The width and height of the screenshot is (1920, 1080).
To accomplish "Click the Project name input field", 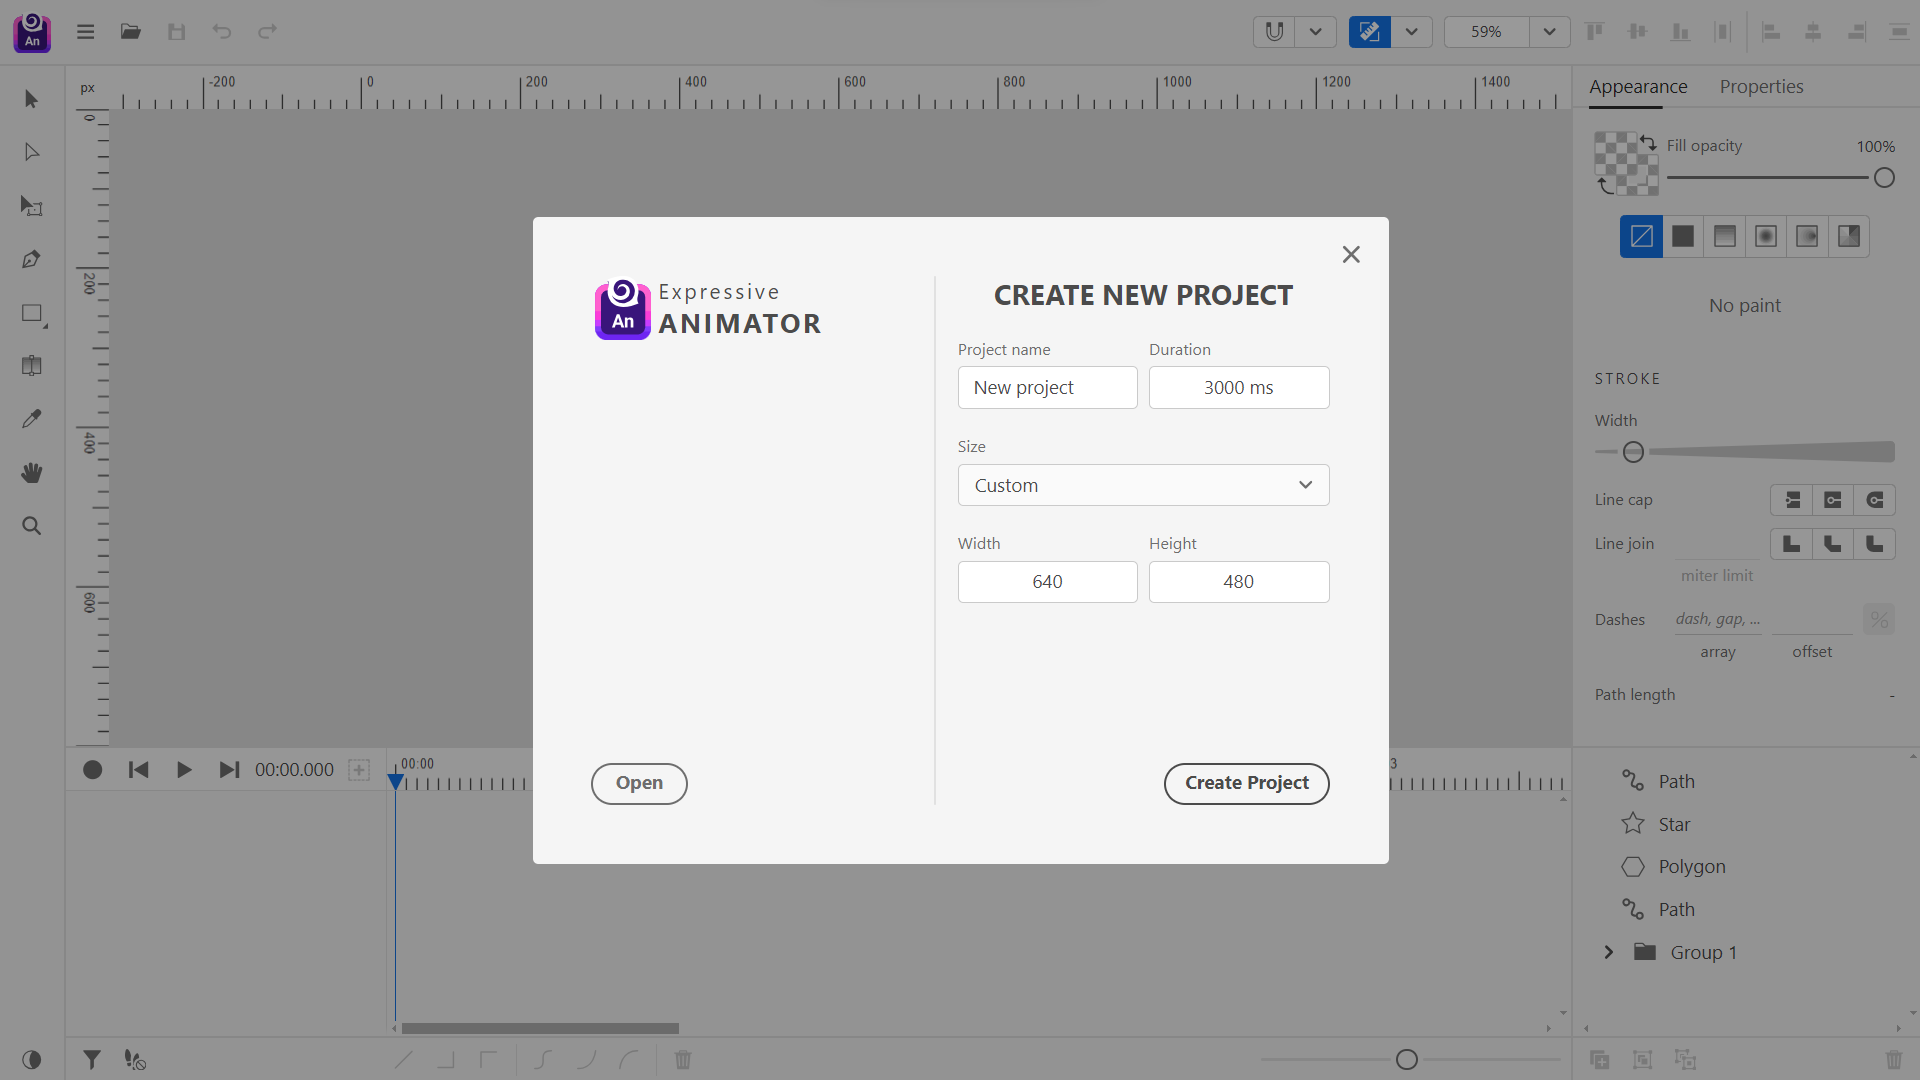I will (1047, 388).
